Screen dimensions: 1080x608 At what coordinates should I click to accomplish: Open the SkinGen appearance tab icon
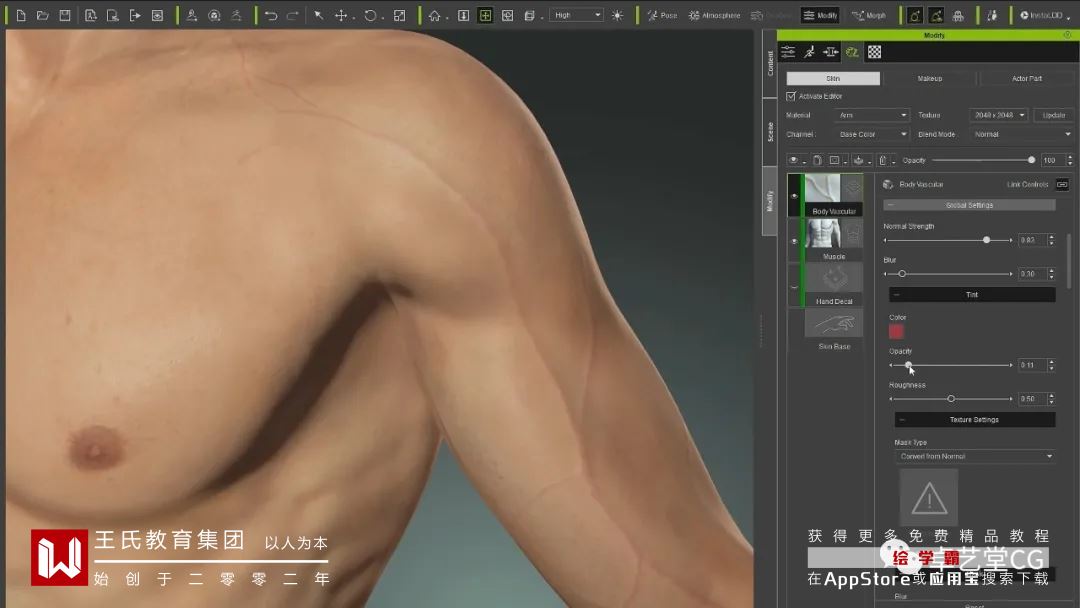[852, 52]
